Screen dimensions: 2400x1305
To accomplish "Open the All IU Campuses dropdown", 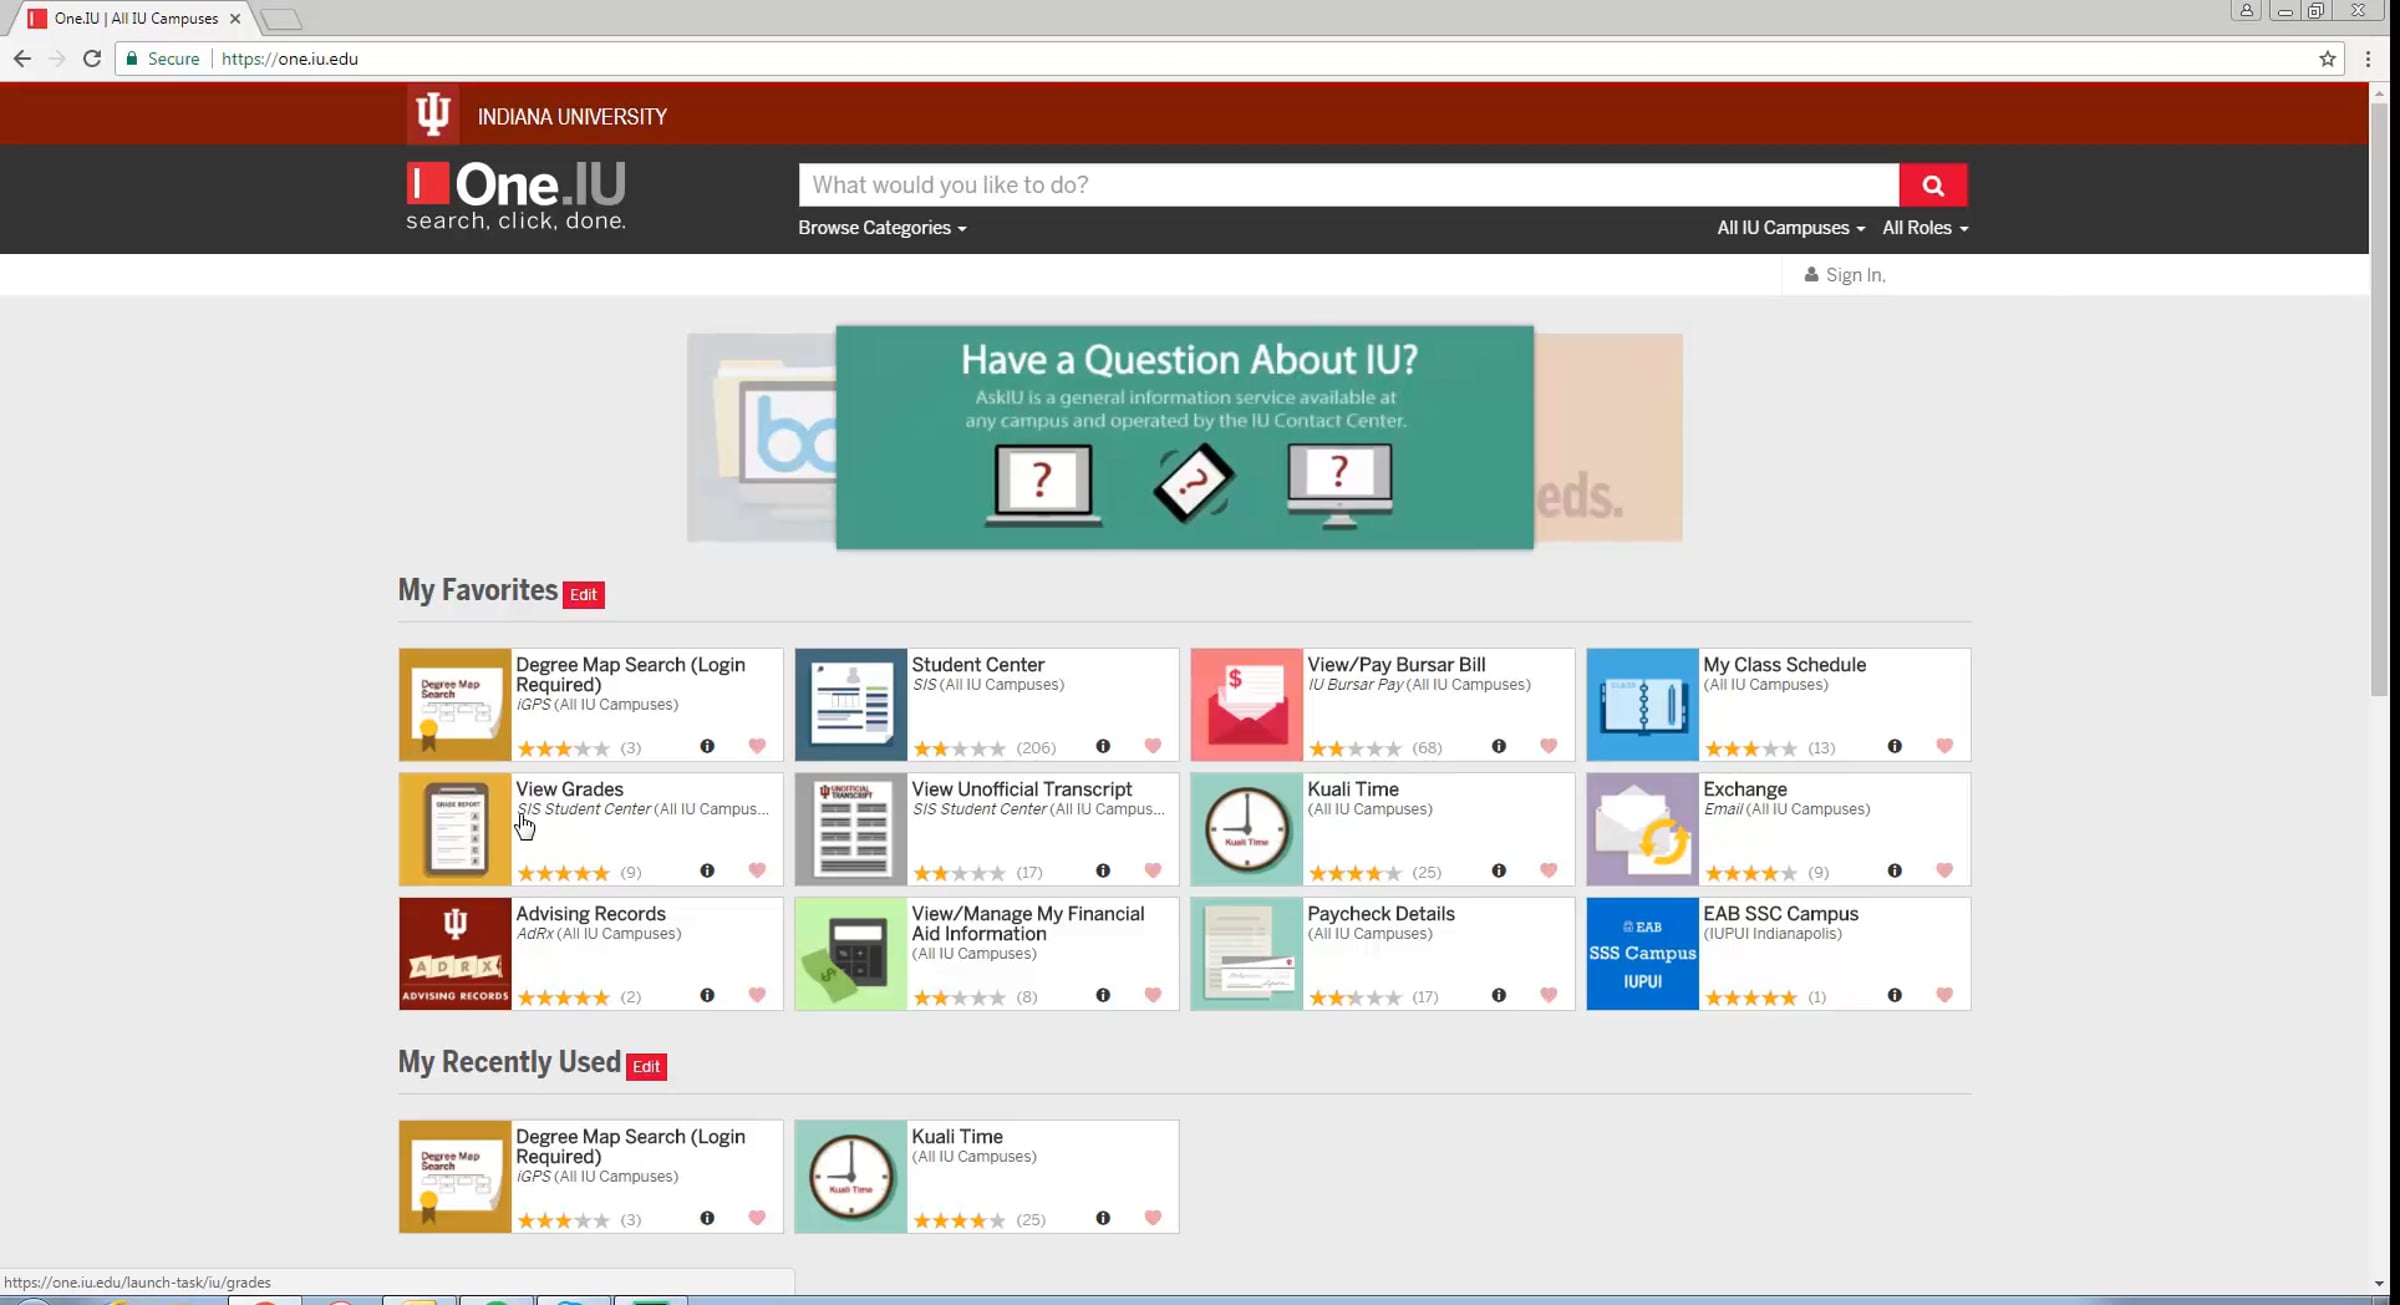I will pyautogui.click(x=1791, y=228).
